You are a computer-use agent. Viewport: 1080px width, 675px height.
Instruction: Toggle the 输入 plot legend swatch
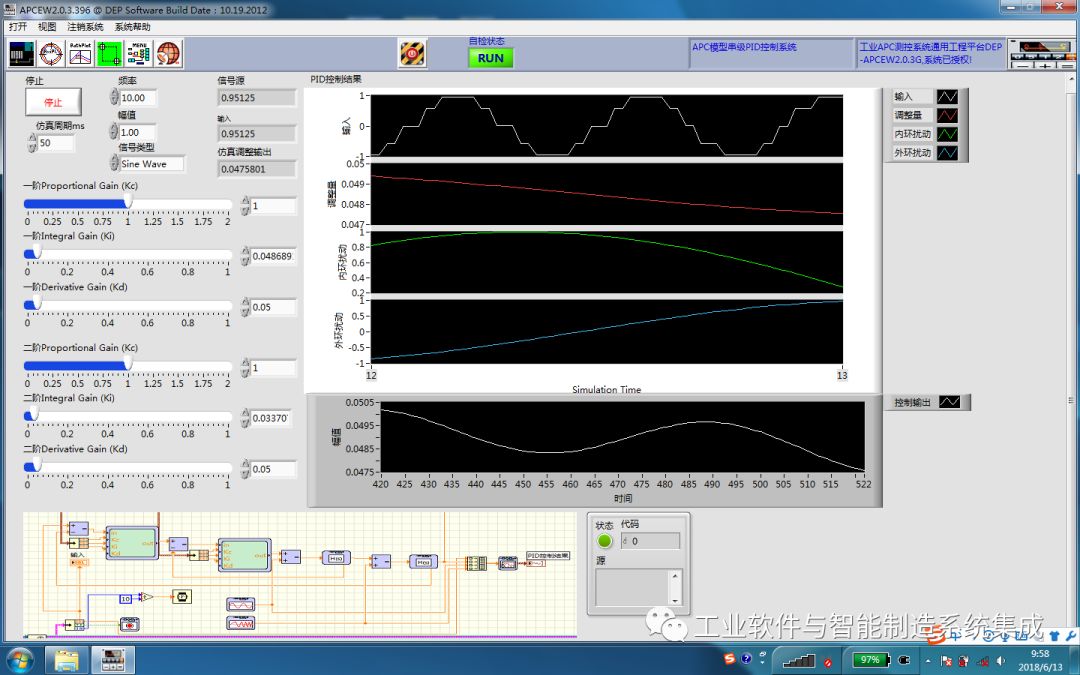pyautogui.click(x=946, y=97)
